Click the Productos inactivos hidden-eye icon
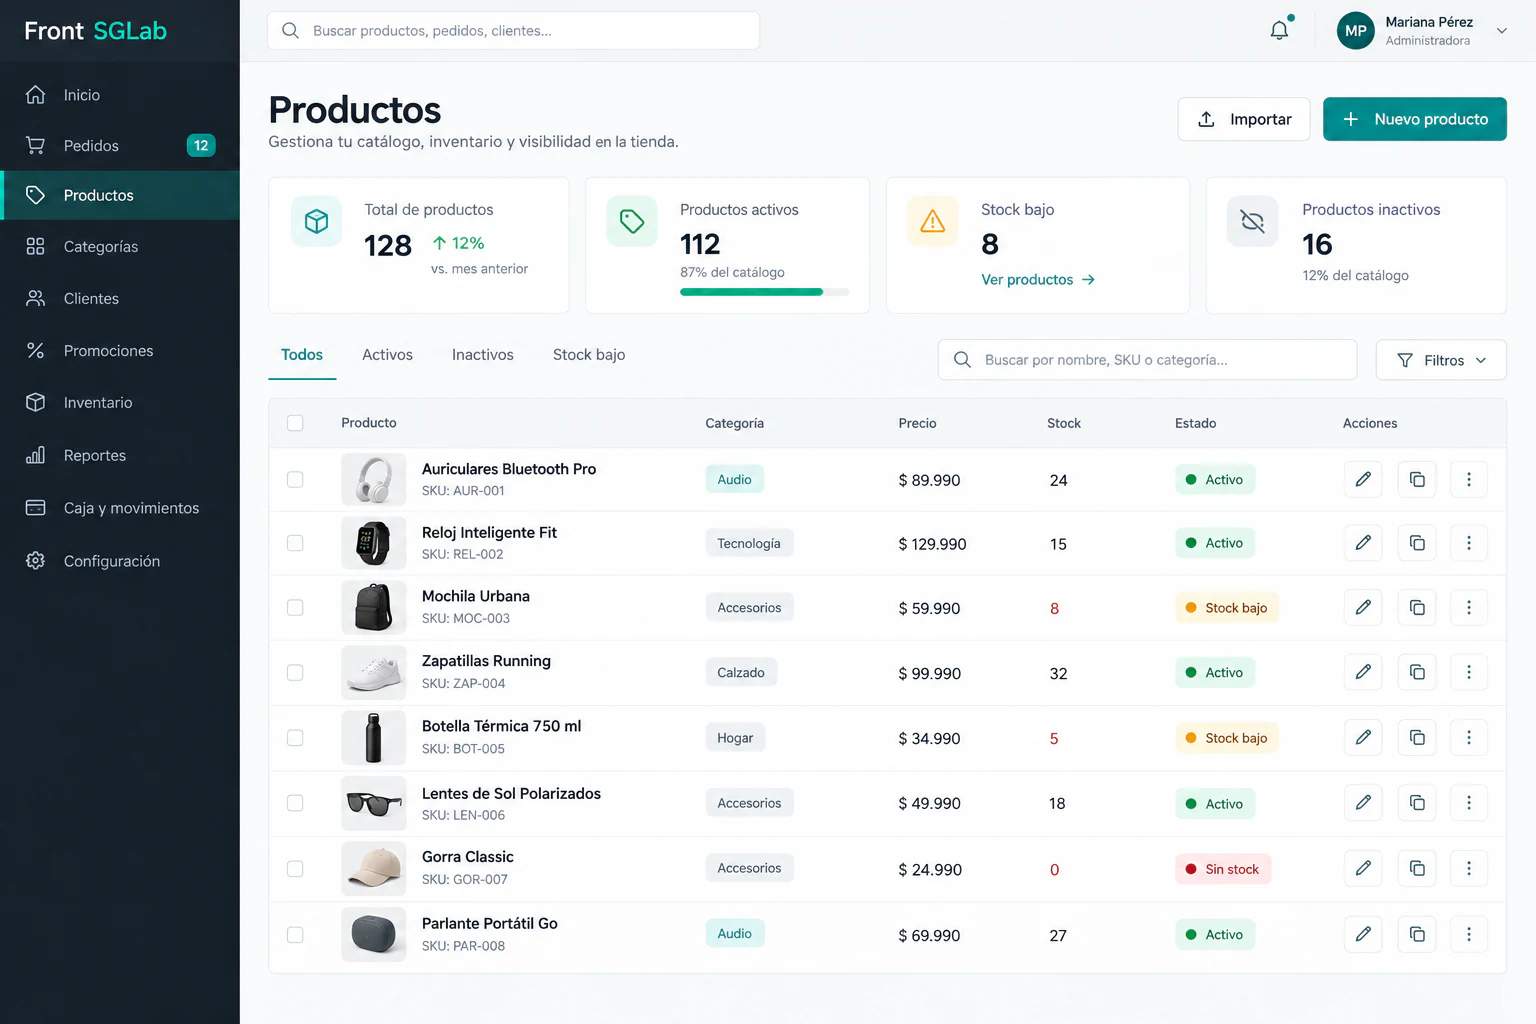Viewport: 1536px width, 1024px height. coord(1253,221)
